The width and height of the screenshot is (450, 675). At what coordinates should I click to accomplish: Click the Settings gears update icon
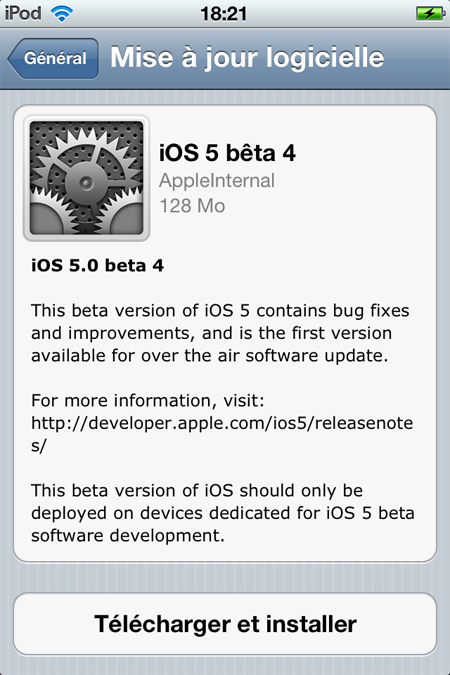click(x=87, y=178)
